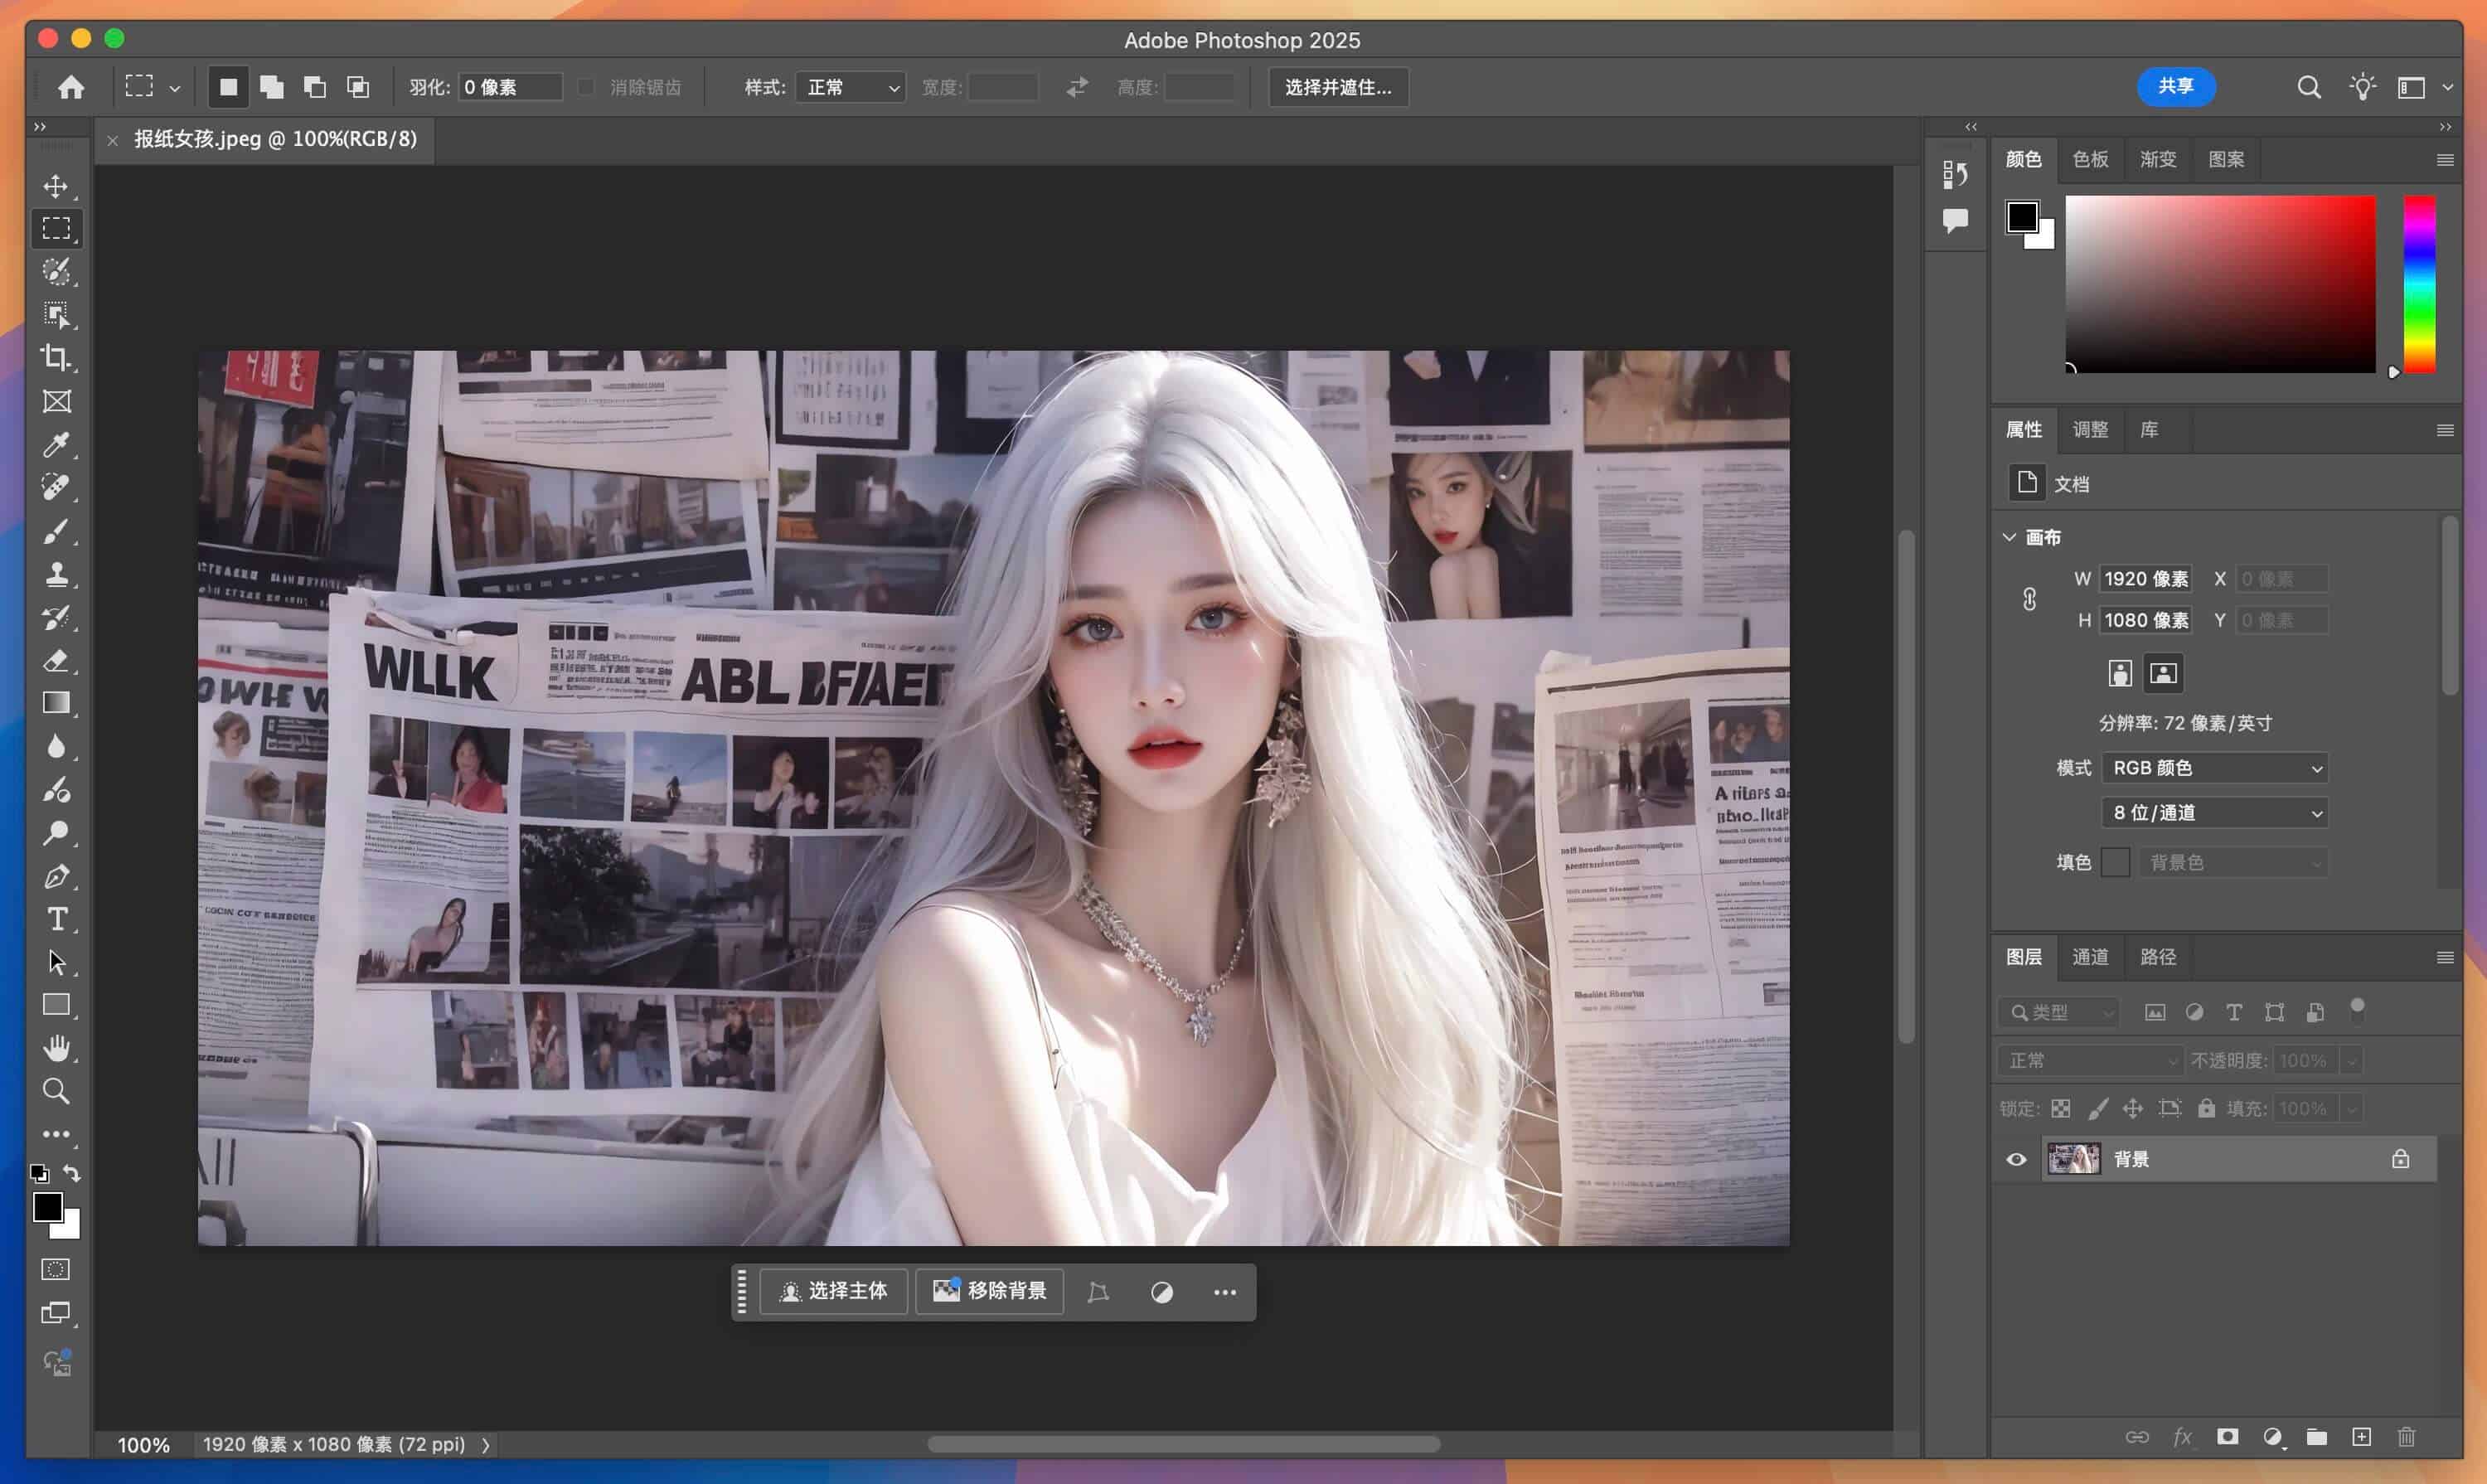2487x1484 pixels.
Task: Hide the 背景 layer
Action: [2015, 1158]
